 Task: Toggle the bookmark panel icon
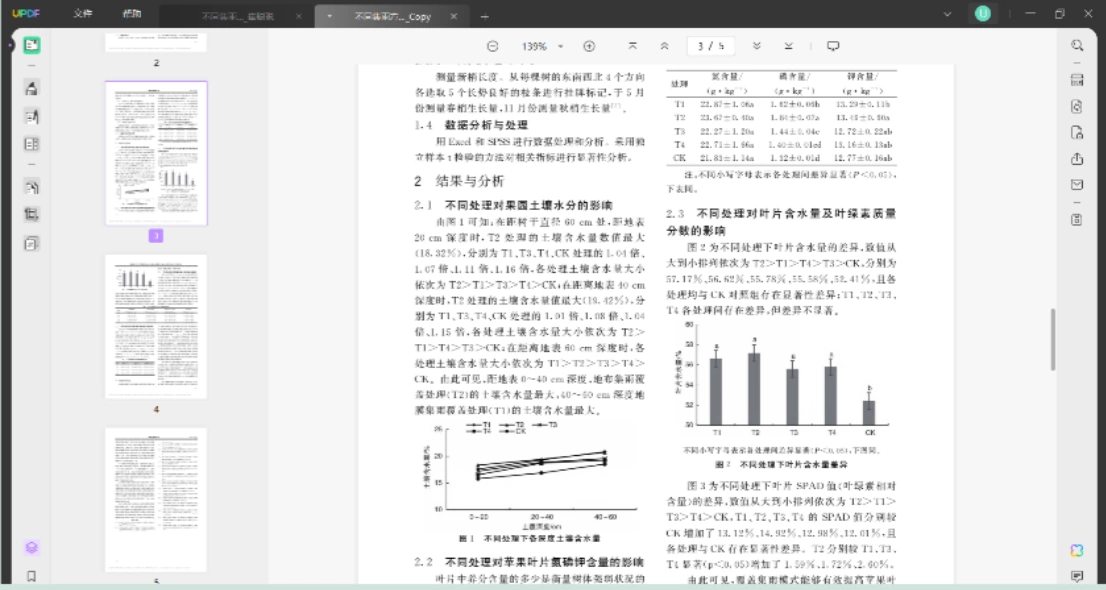tap(31, 576)
